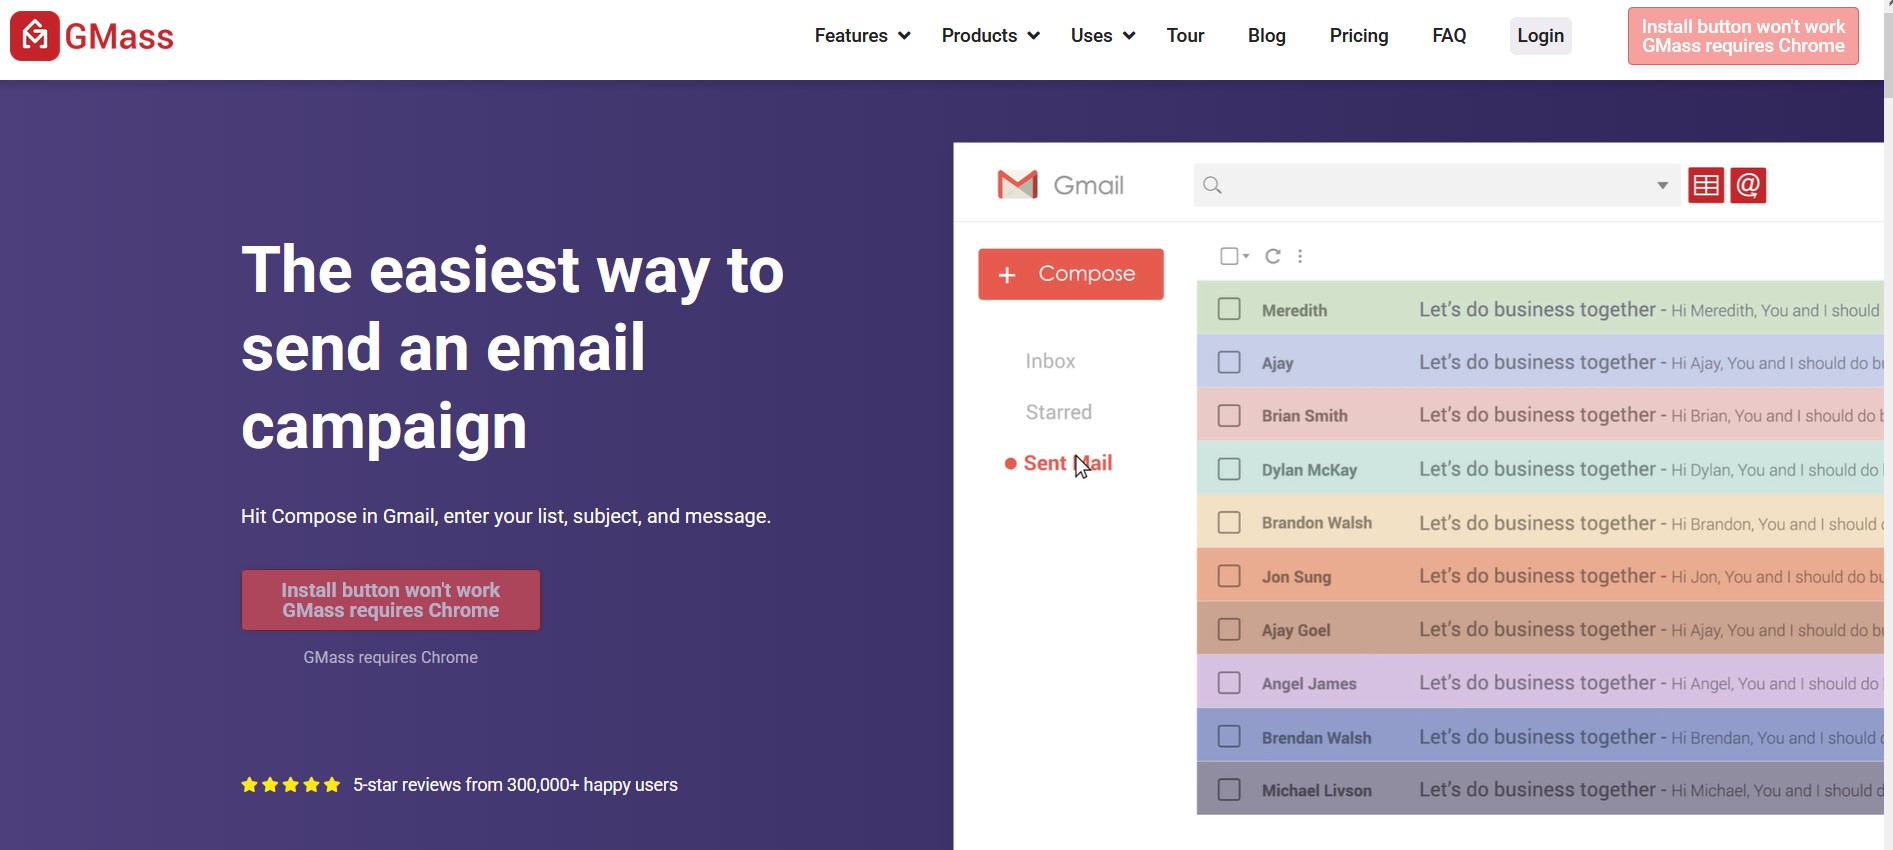Check the Brian Smith email checkbox
Viewport: 1893px width, 850px height.
click(1229, 415)
